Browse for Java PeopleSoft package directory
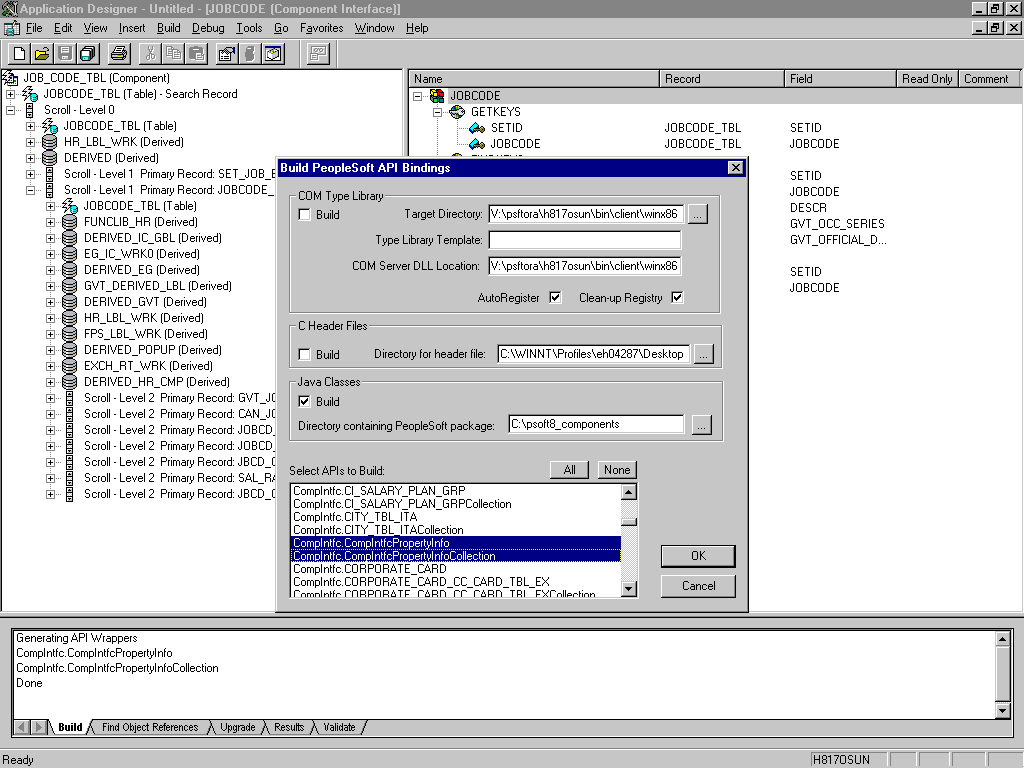The image size is (1024, 768). pyautogui.click(x=701, y=424)
